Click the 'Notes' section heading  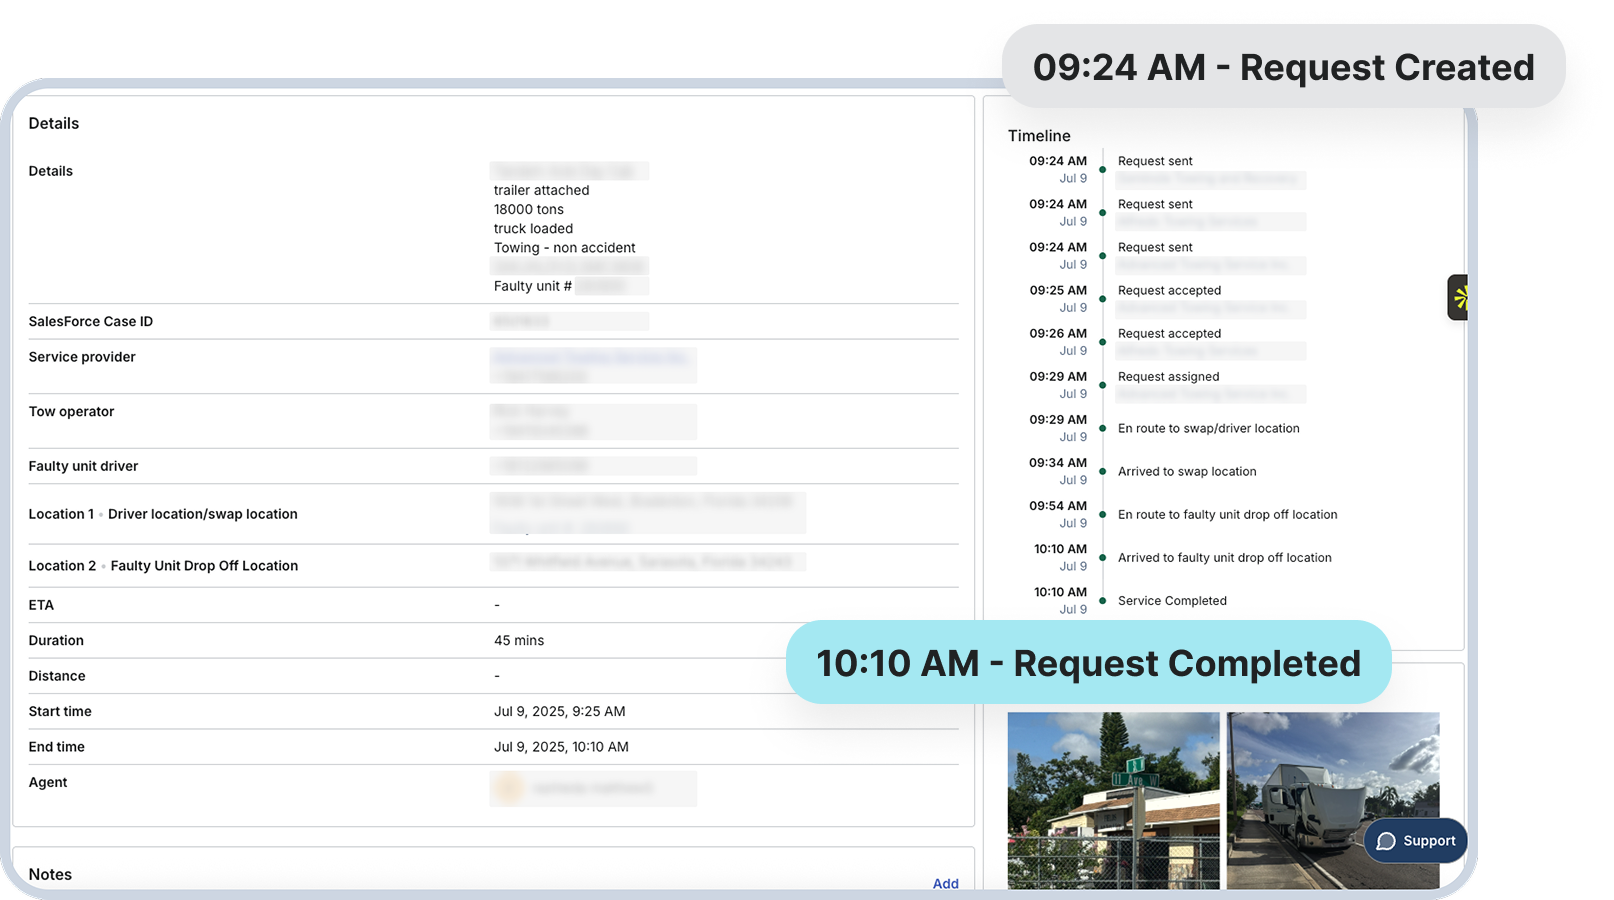tap(50, 874)
